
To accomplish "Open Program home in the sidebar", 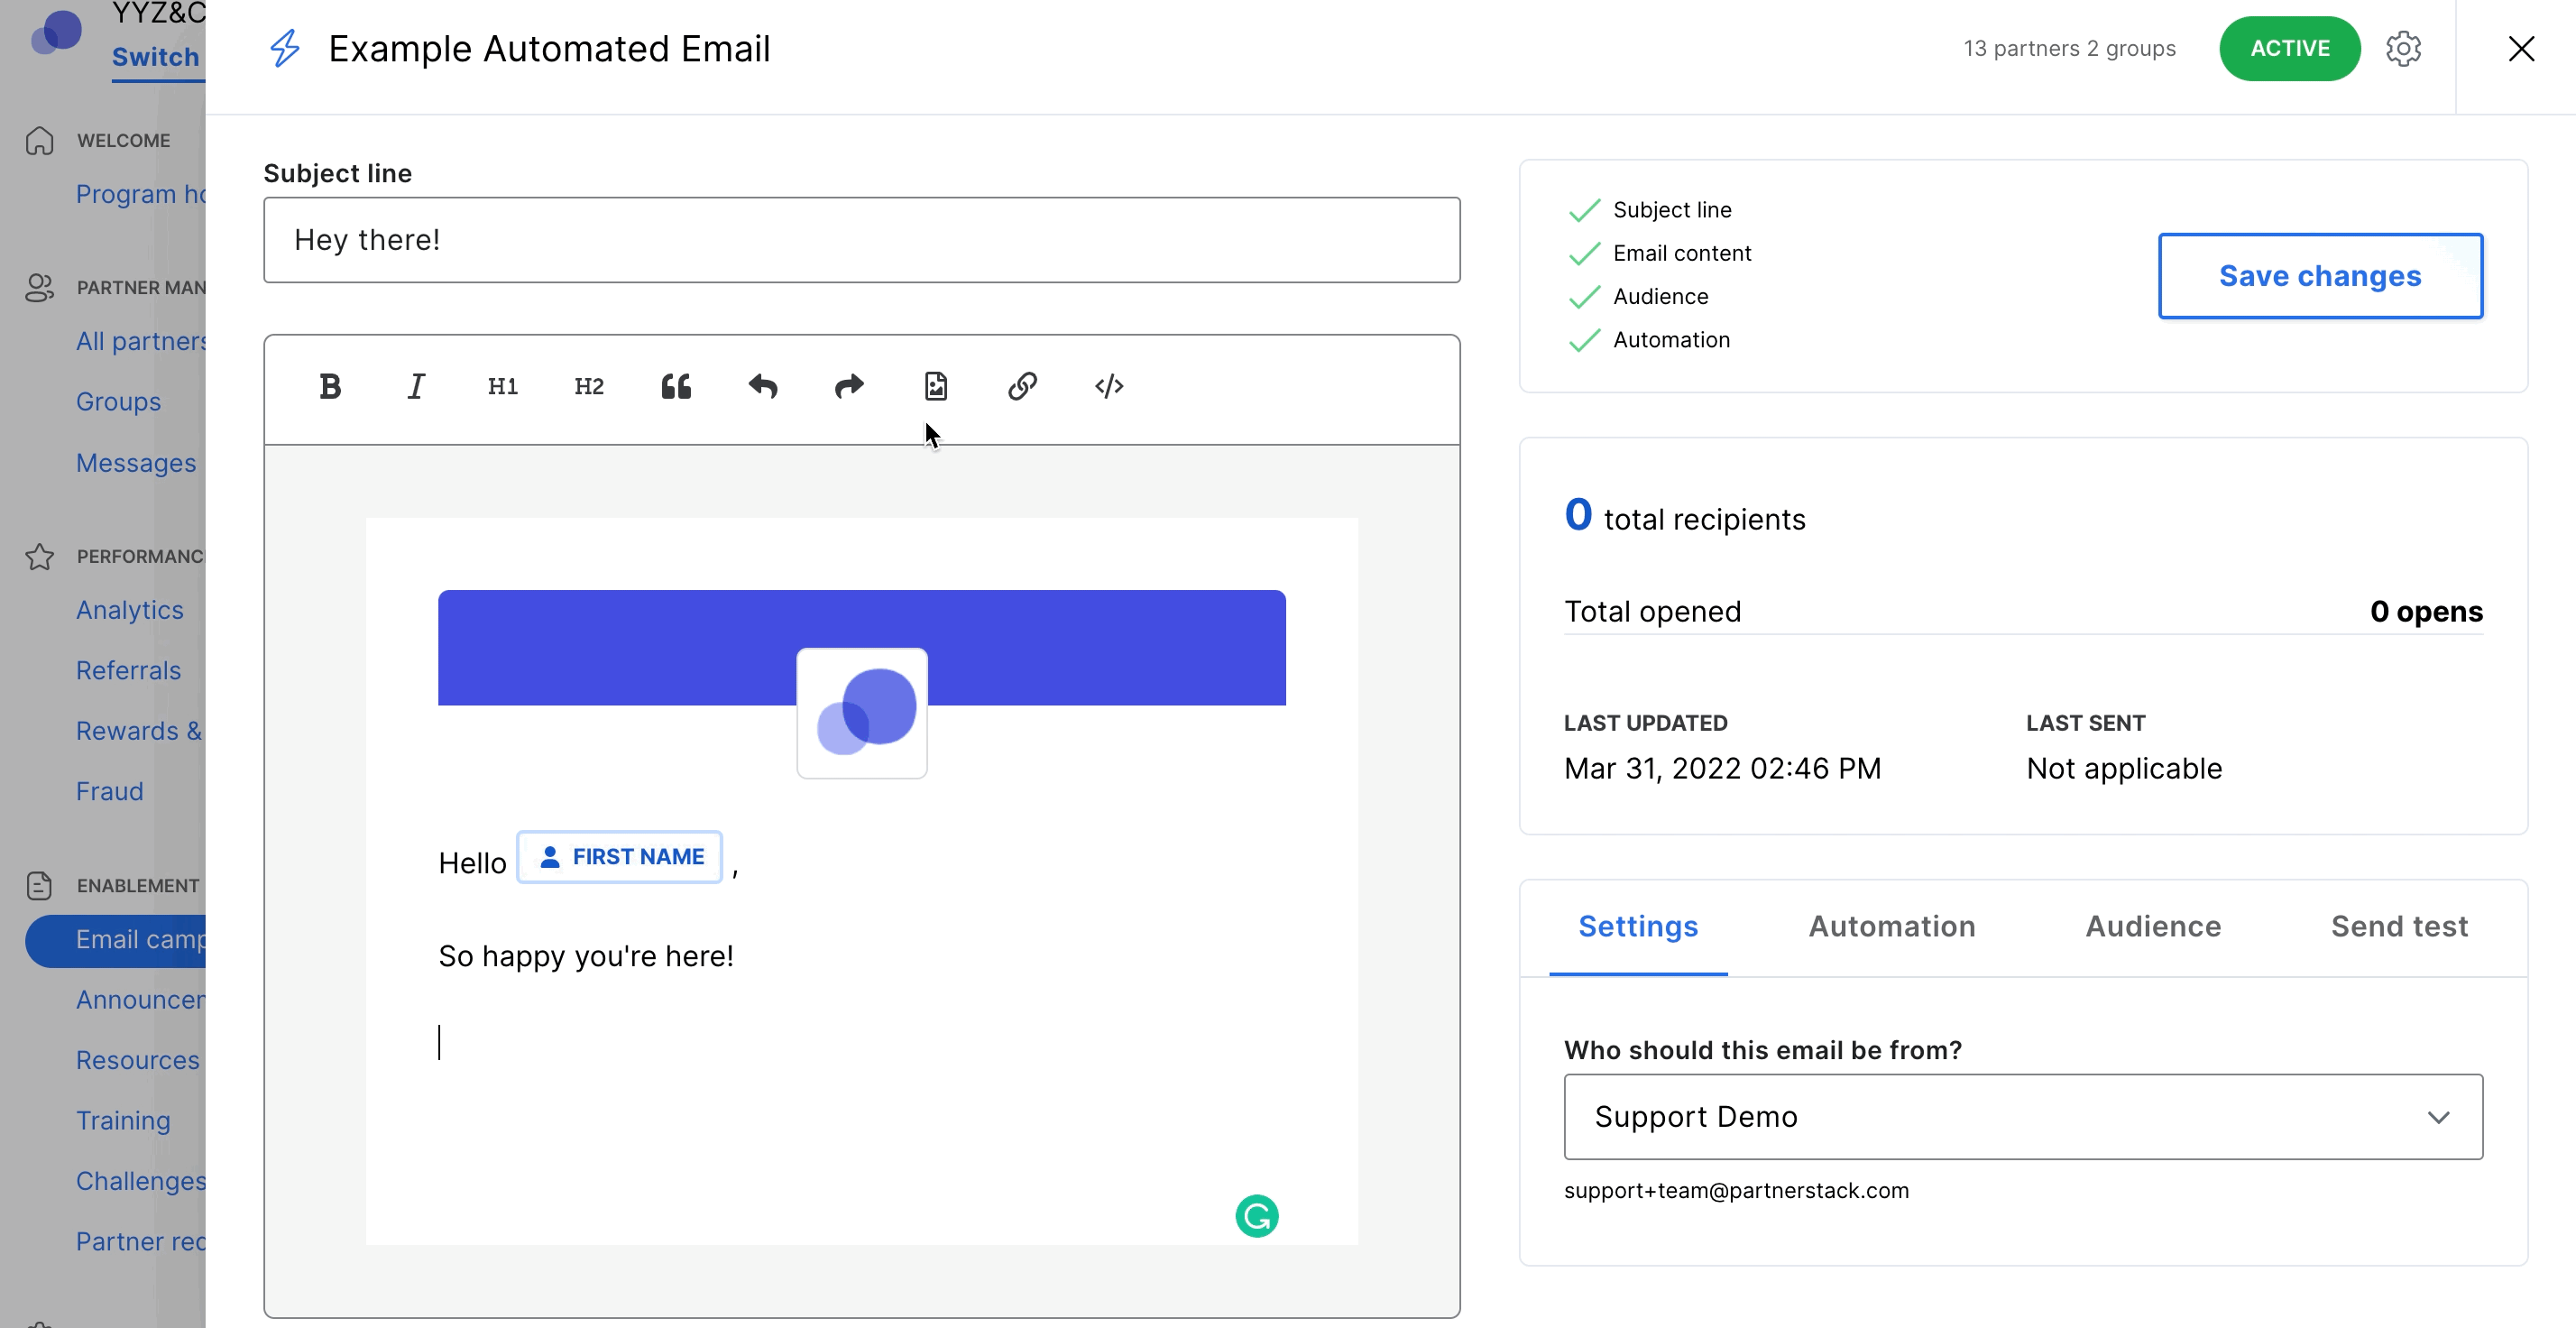I will click(141, 194).
